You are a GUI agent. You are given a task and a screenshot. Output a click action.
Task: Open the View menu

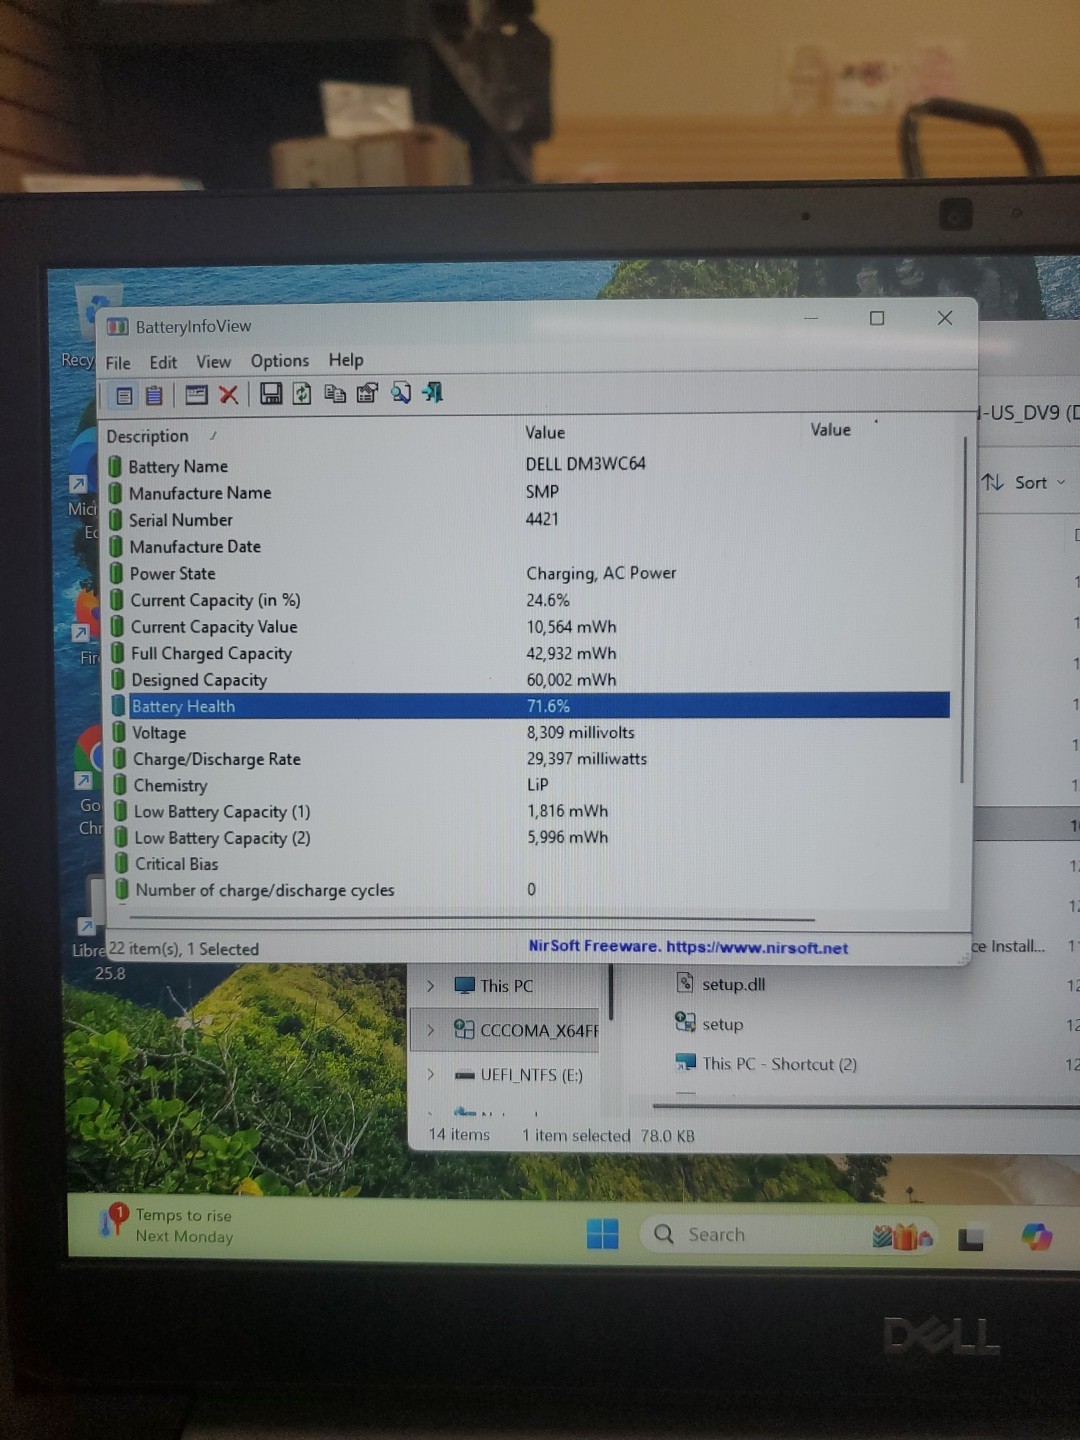213,362
